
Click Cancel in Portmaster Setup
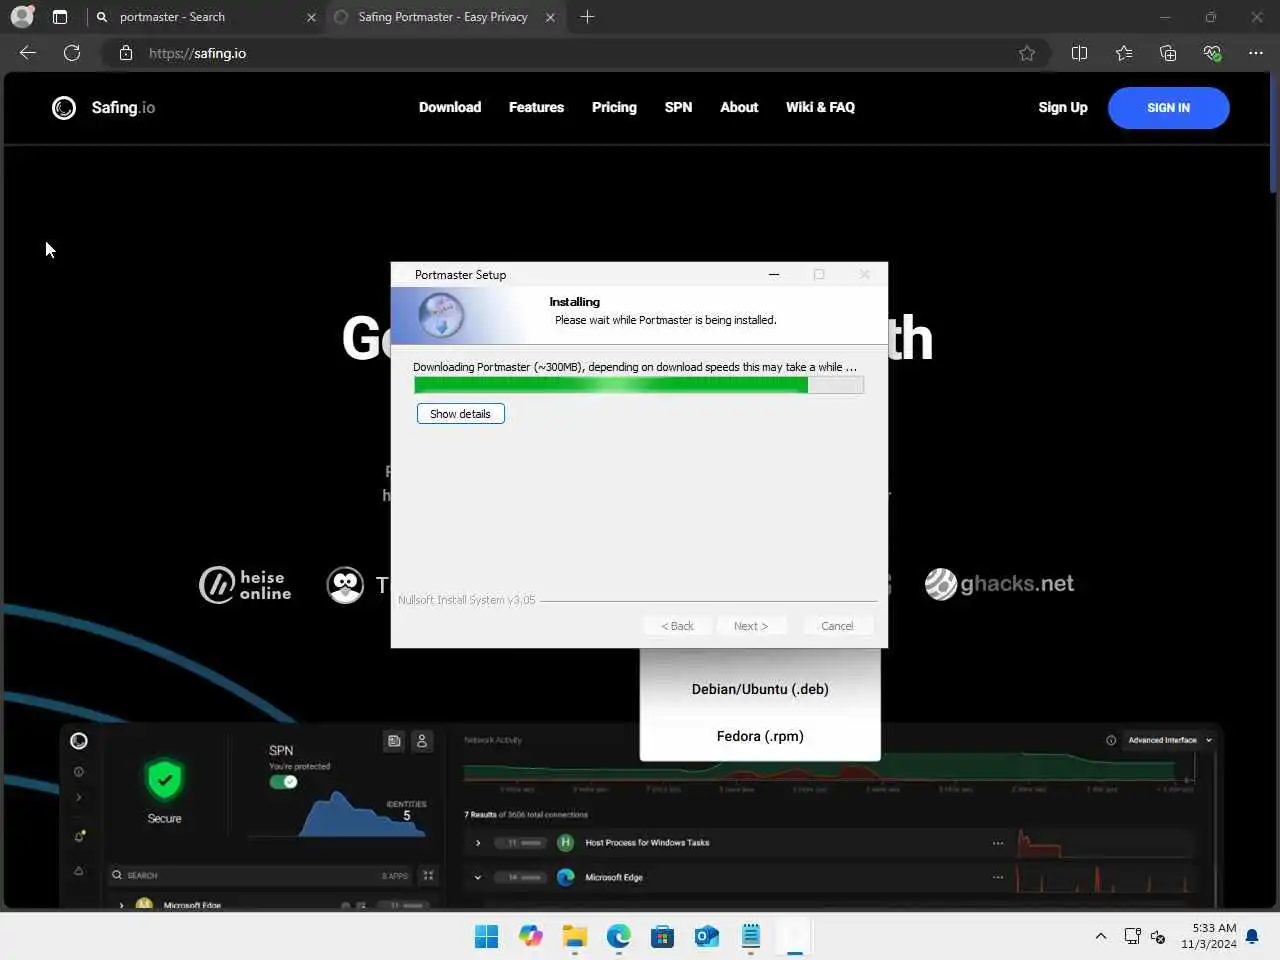pyautogui.click(x=837, y=626)
